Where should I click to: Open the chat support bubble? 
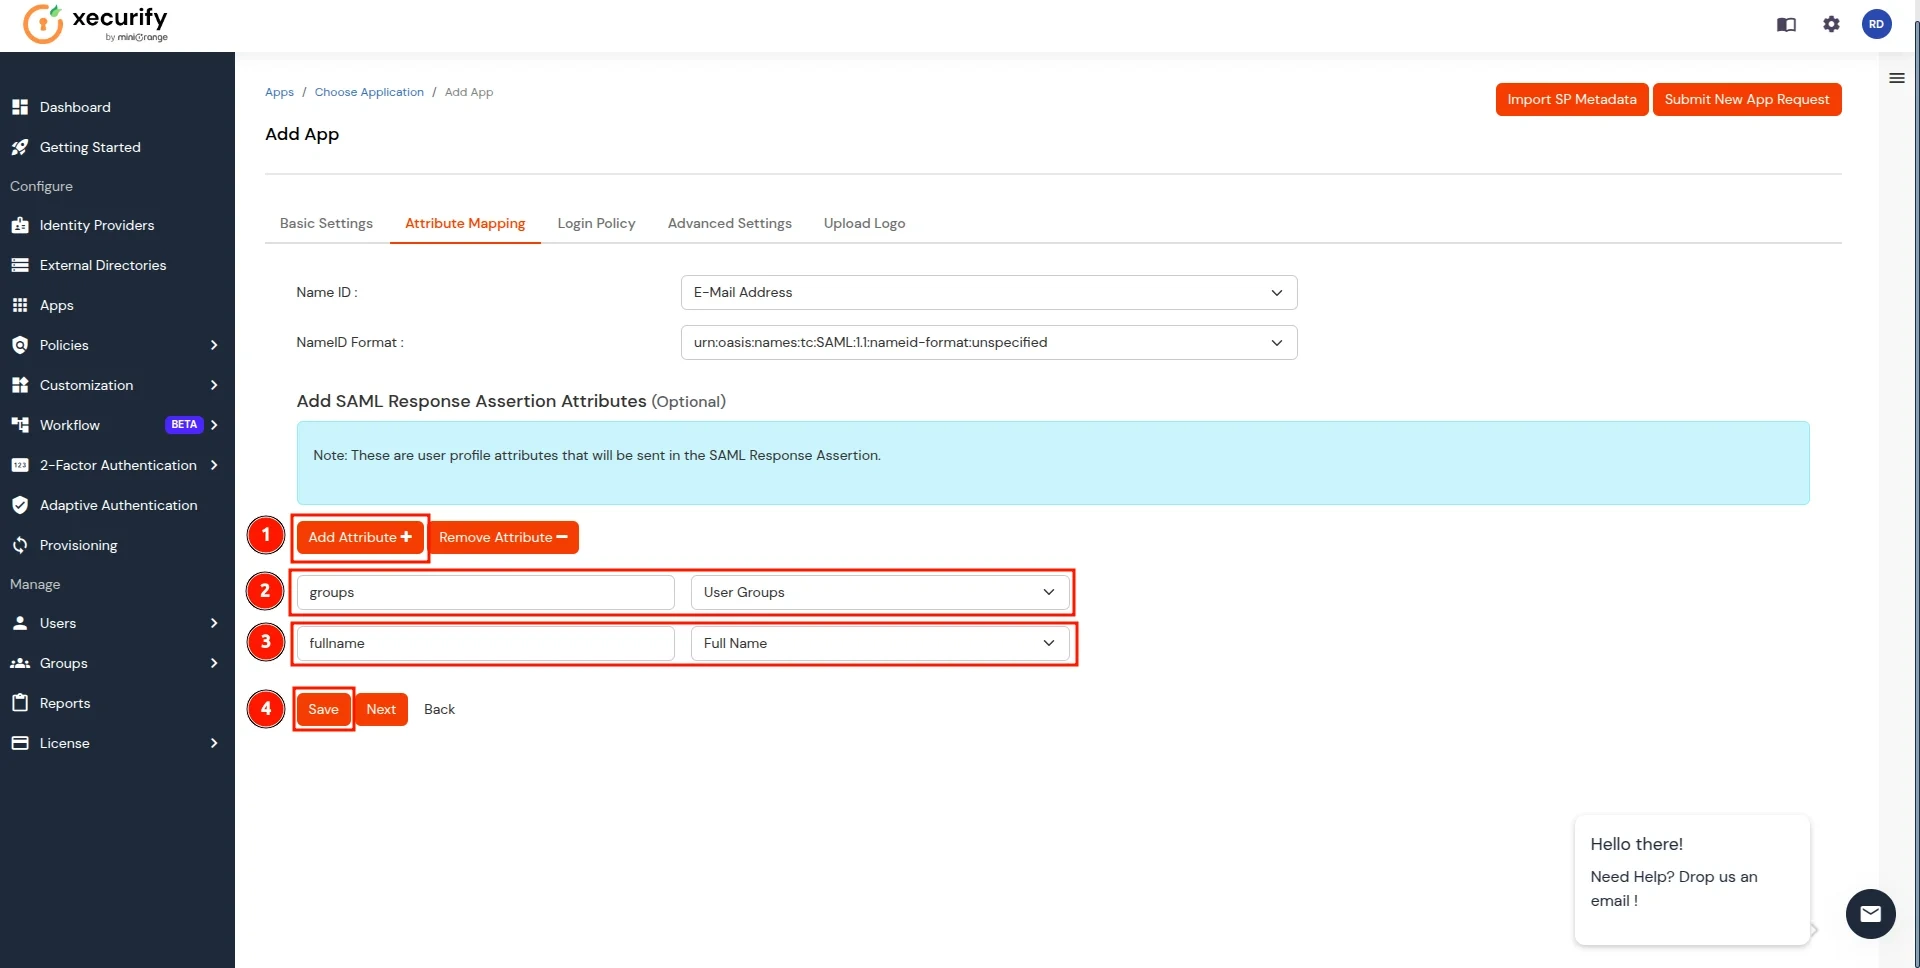click(x=1870, y=914)
